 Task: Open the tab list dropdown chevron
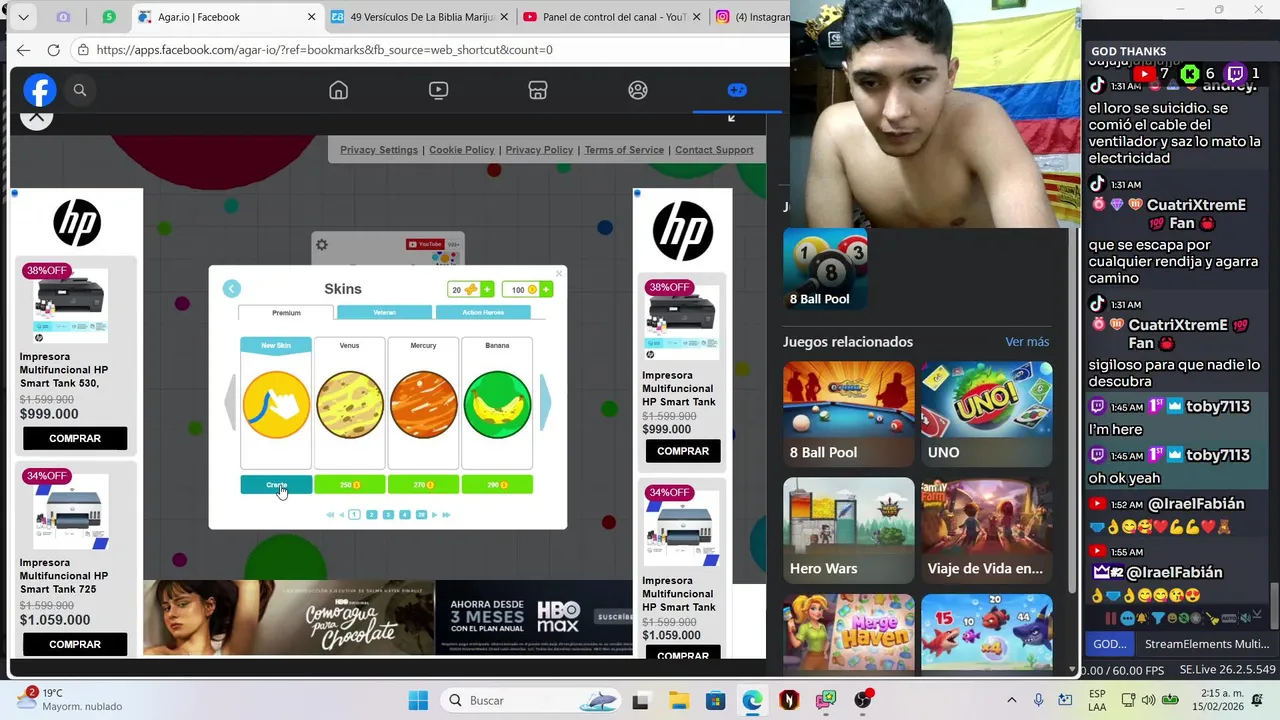click(x=23, y=17)
